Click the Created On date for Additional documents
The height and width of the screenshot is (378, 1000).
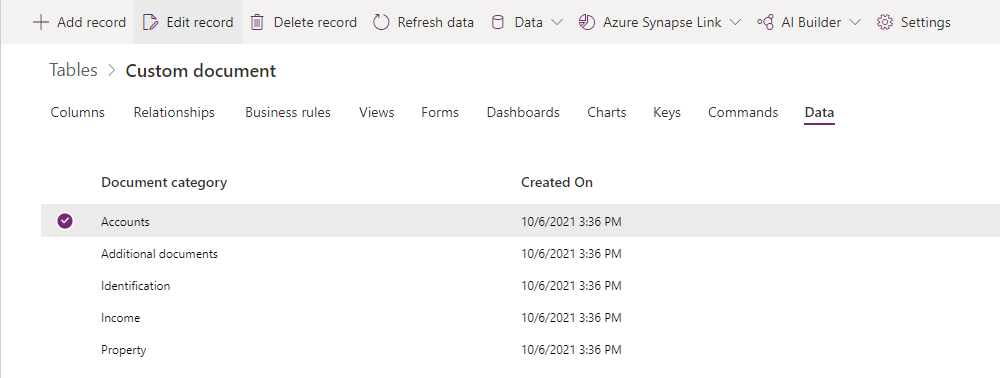point(571,254)
